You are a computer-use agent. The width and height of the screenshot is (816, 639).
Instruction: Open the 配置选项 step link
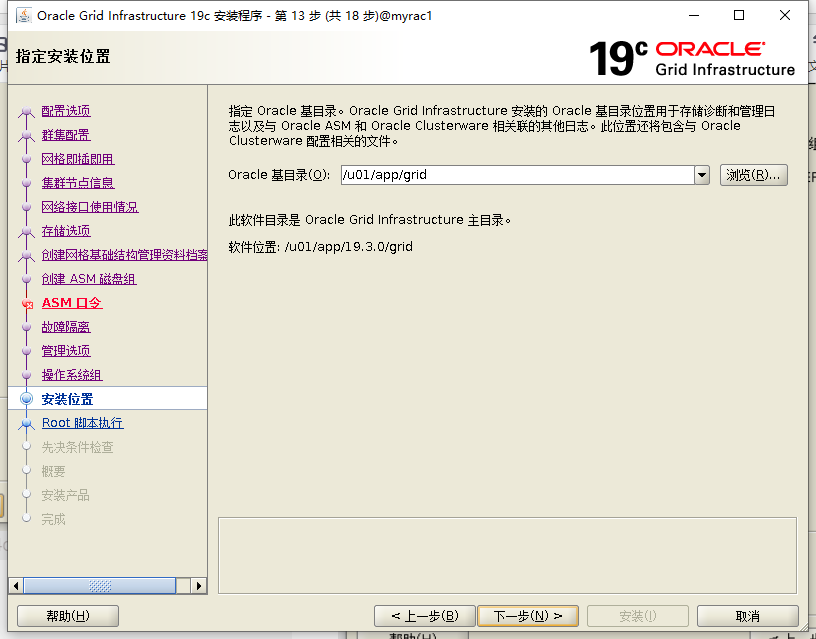point(66,111)
